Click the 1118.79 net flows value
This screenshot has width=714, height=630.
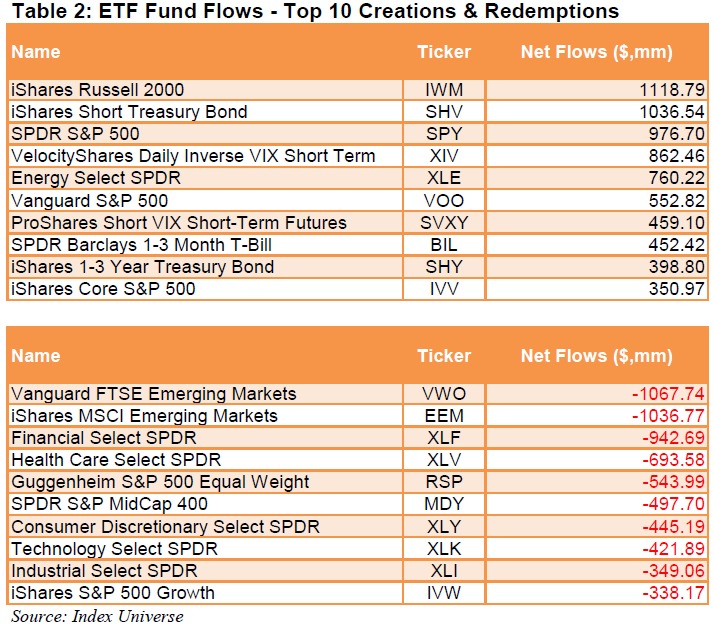tap(670, 90)
